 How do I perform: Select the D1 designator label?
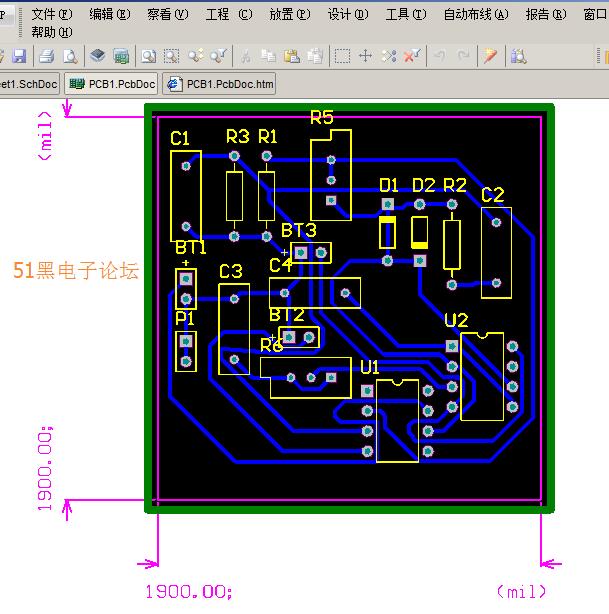pos(389,185)
